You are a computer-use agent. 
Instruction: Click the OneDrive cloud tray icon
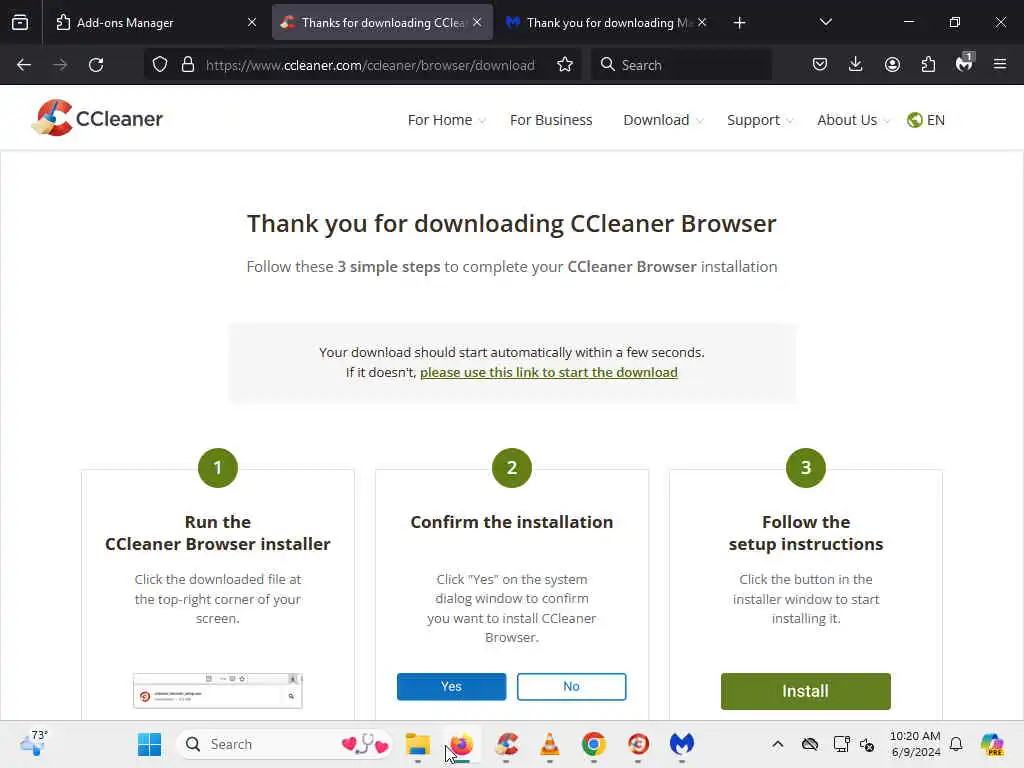[810, 744]
